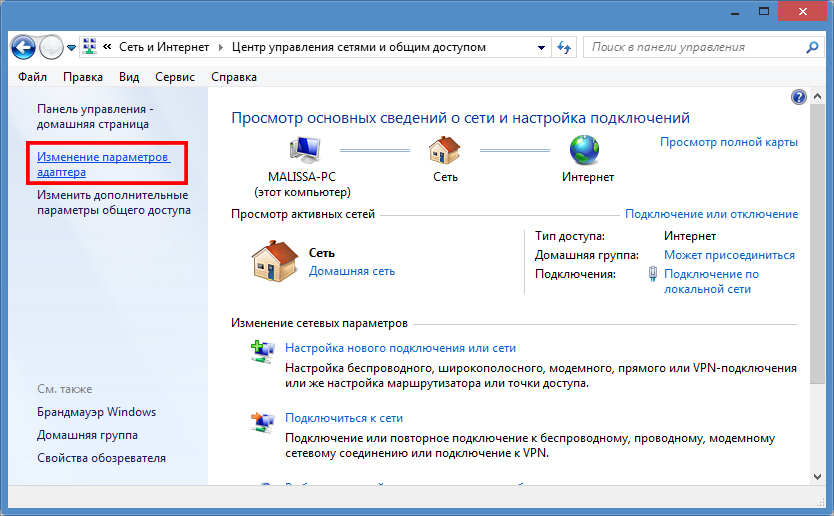The width and height of the screenshot is (834, 516).
Task: Click Подключение или отключение link
Action: [x=711, y=214]
